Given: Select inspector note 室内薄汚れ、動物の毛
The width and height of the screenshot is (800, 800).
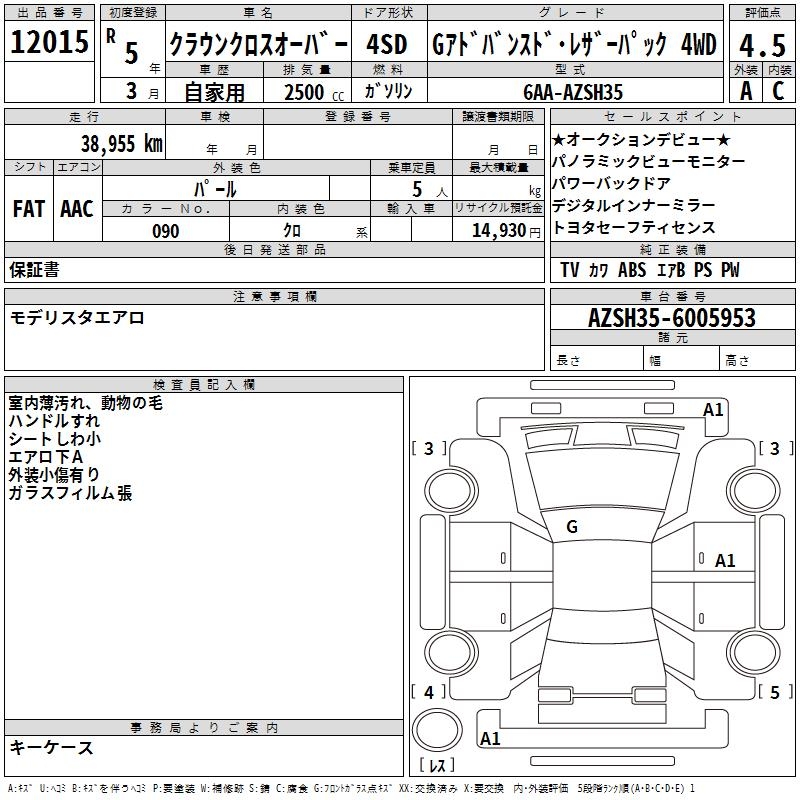Looking at the screenshot, I should 86,403.
